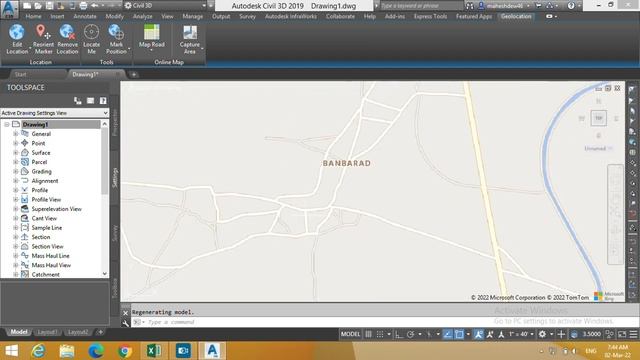This screenshot has width=640, height=360.
Task: Click the keyword search box in title bar
Action: [421, 6]
